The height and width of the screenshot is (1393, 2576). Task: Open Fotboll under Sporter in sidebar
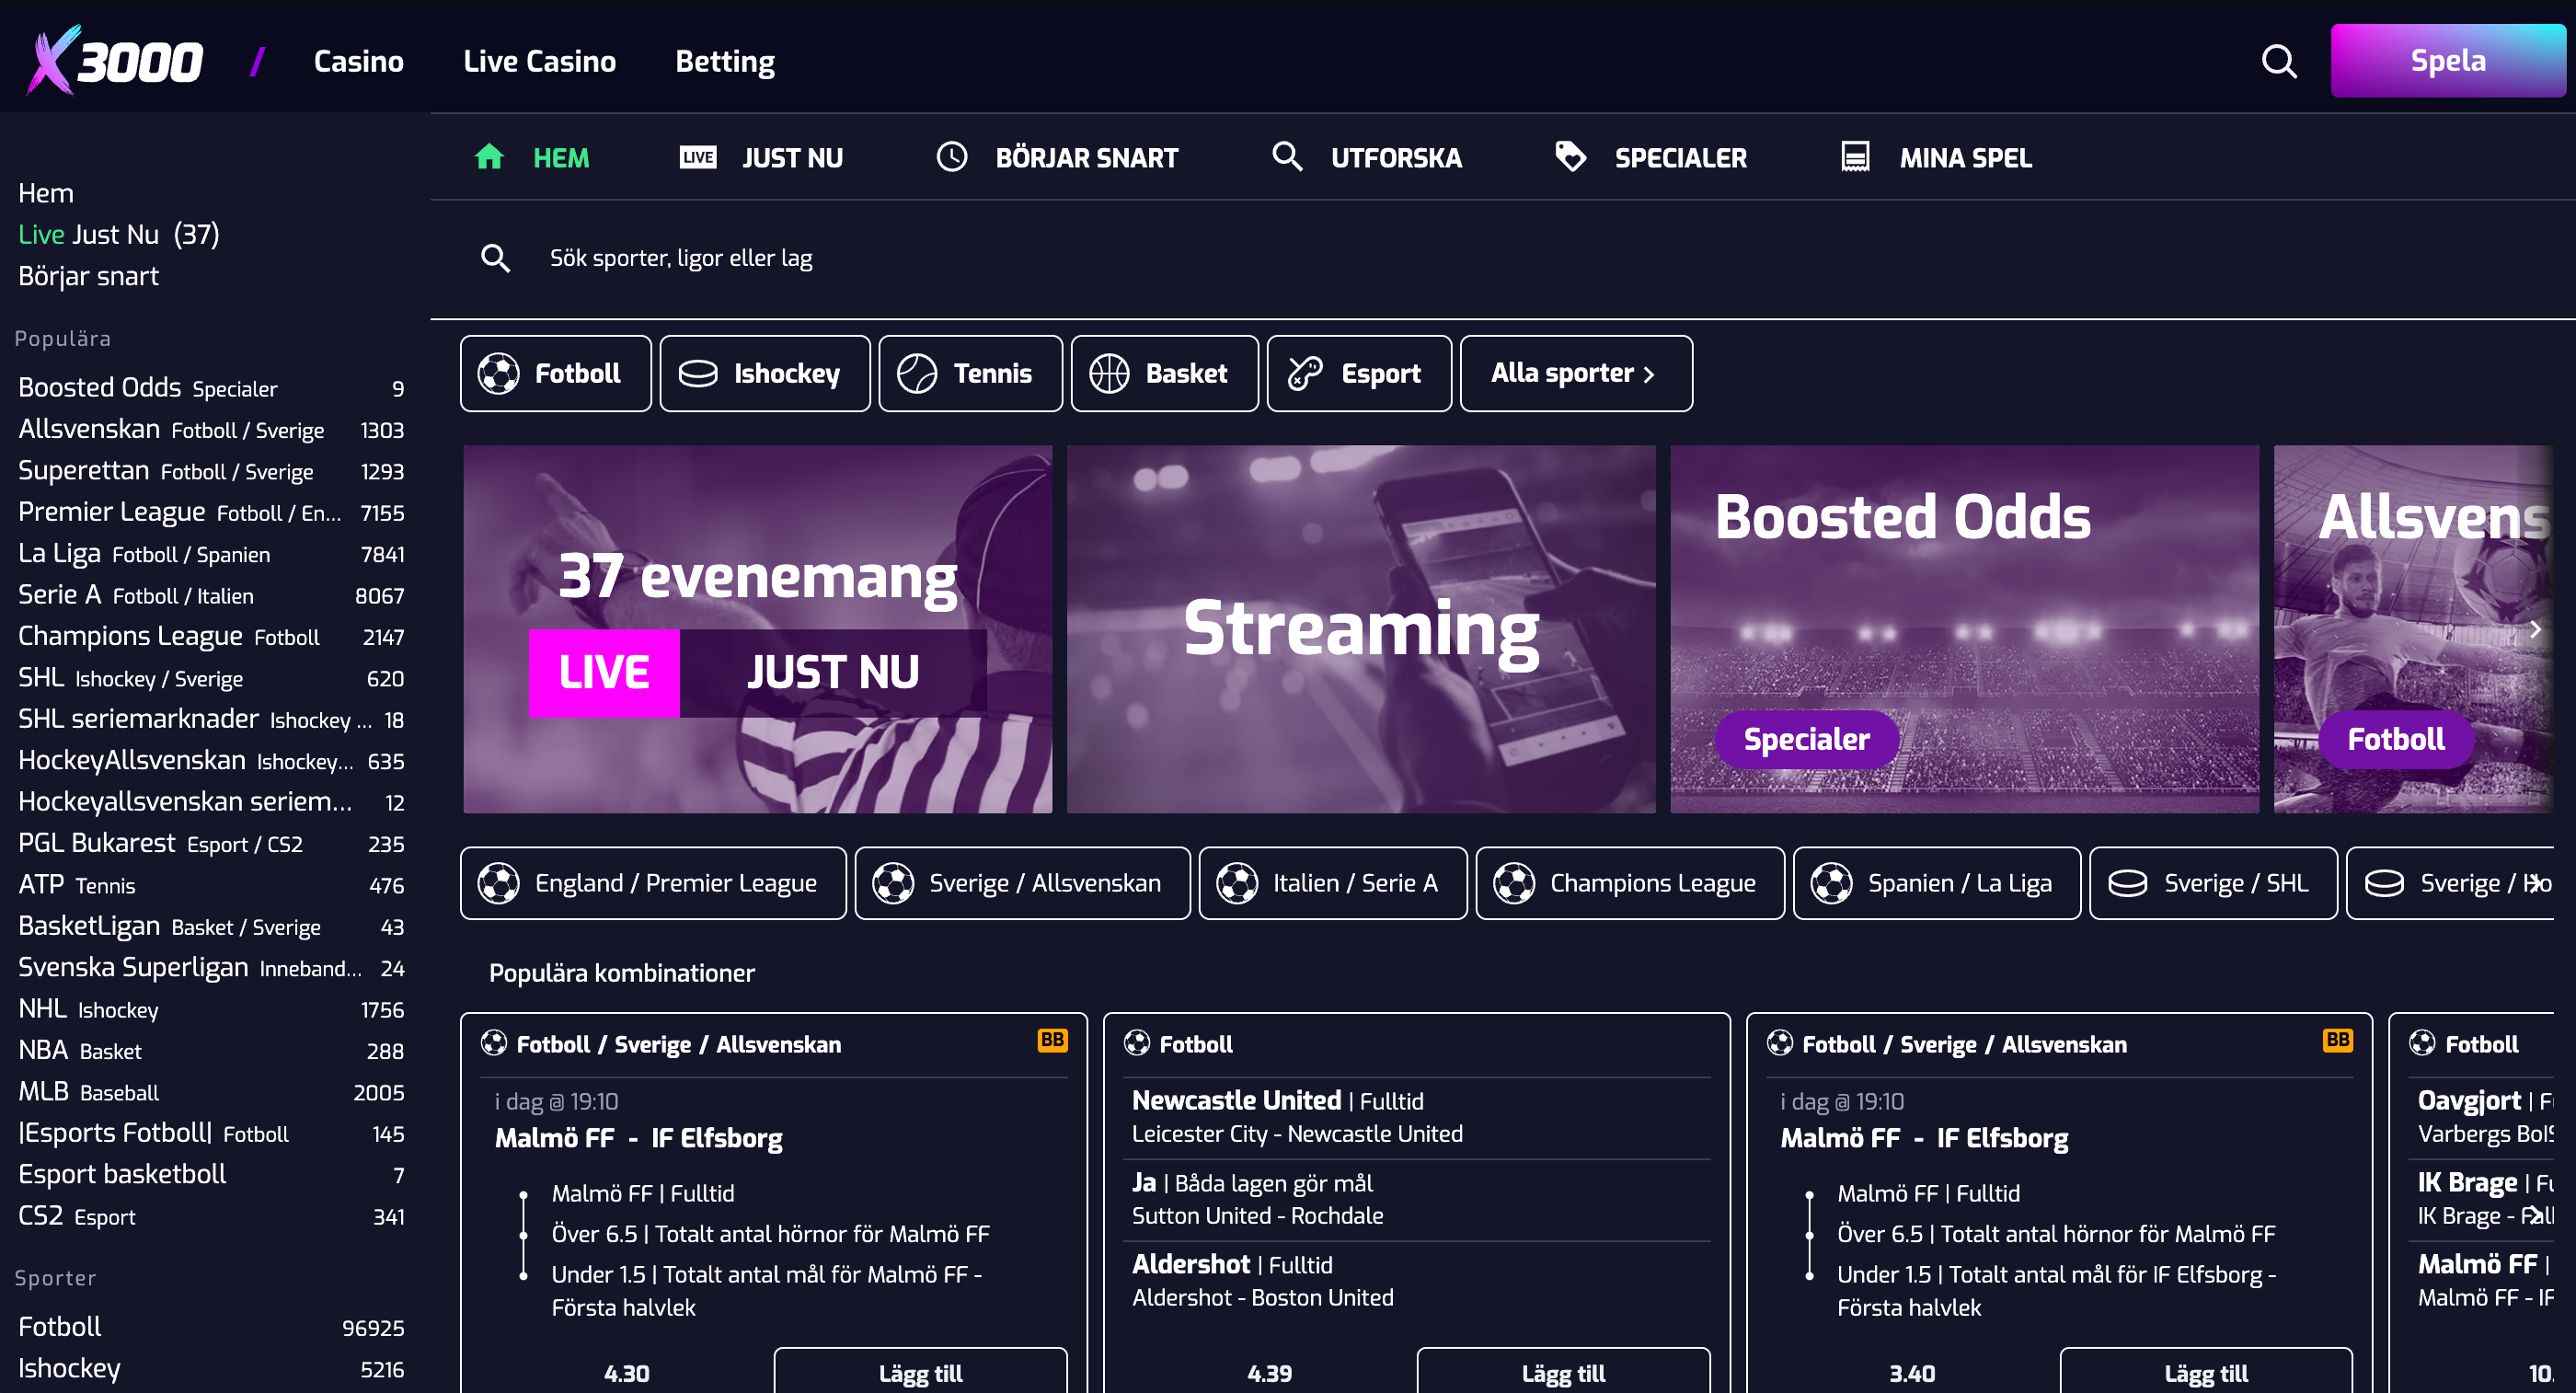pos(211,1327)
